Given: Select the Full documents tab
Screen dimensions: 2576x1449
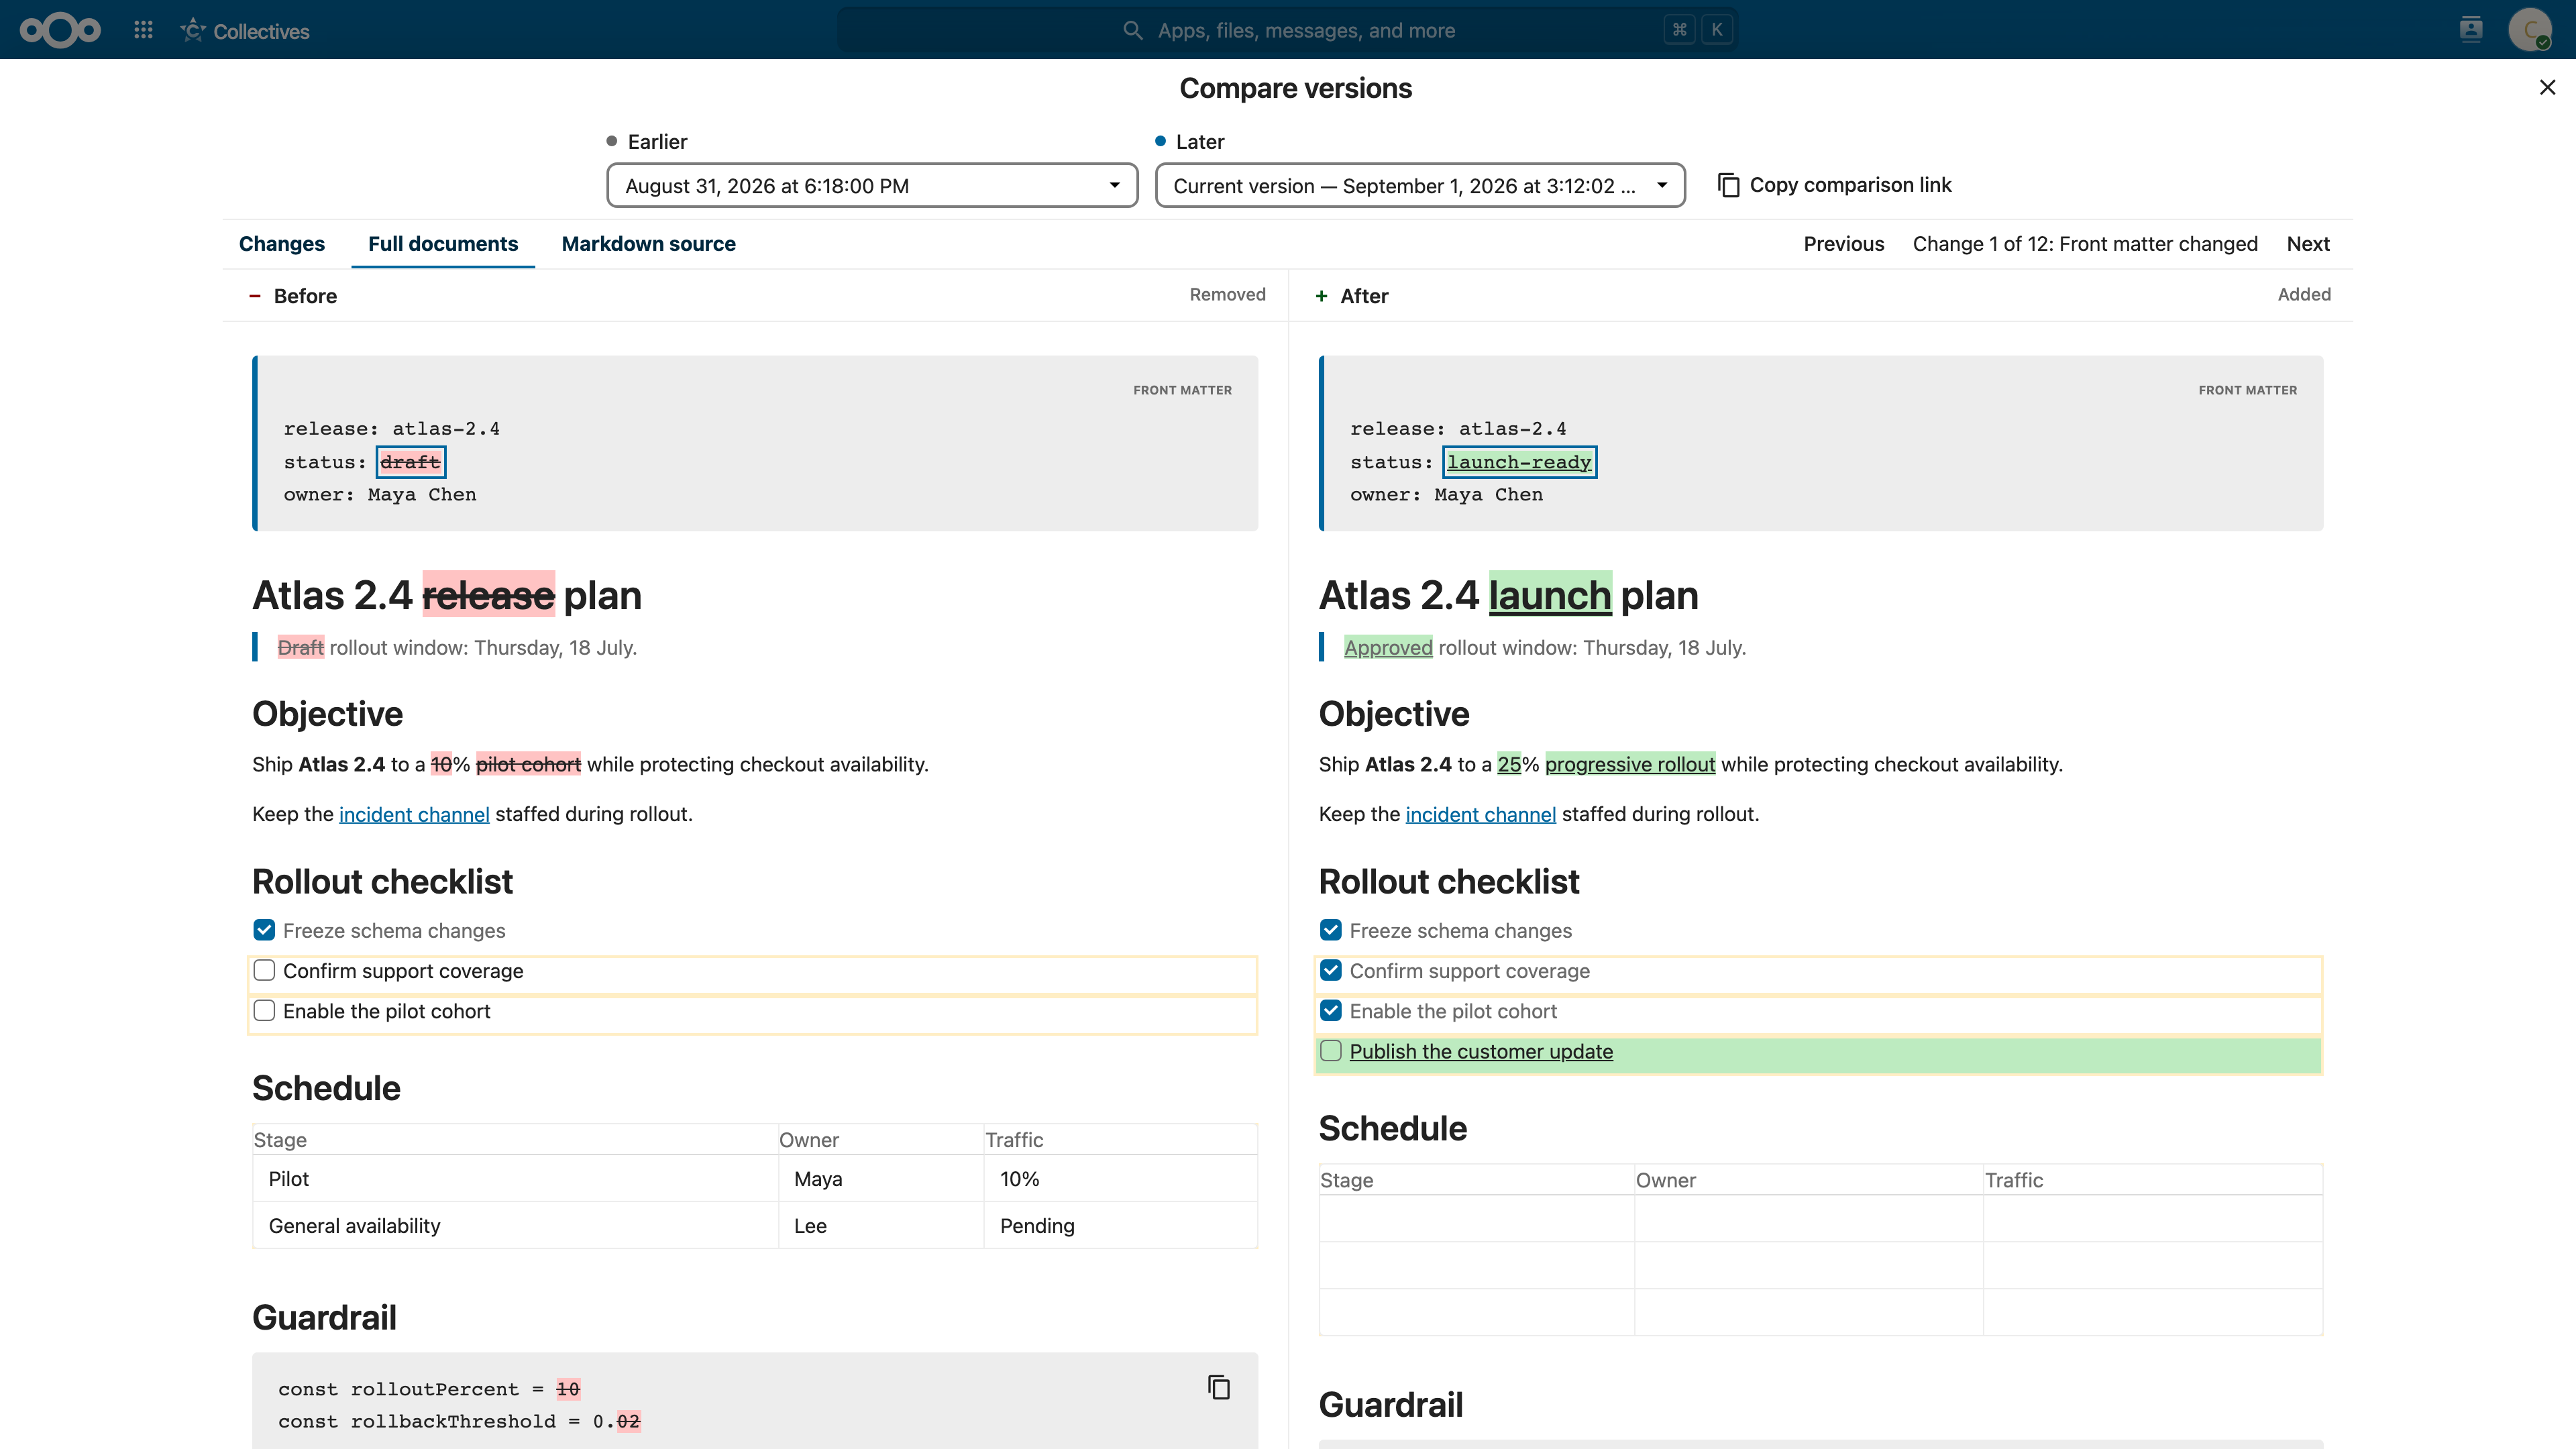Looking at the screenshot, I should pos(443,244).
